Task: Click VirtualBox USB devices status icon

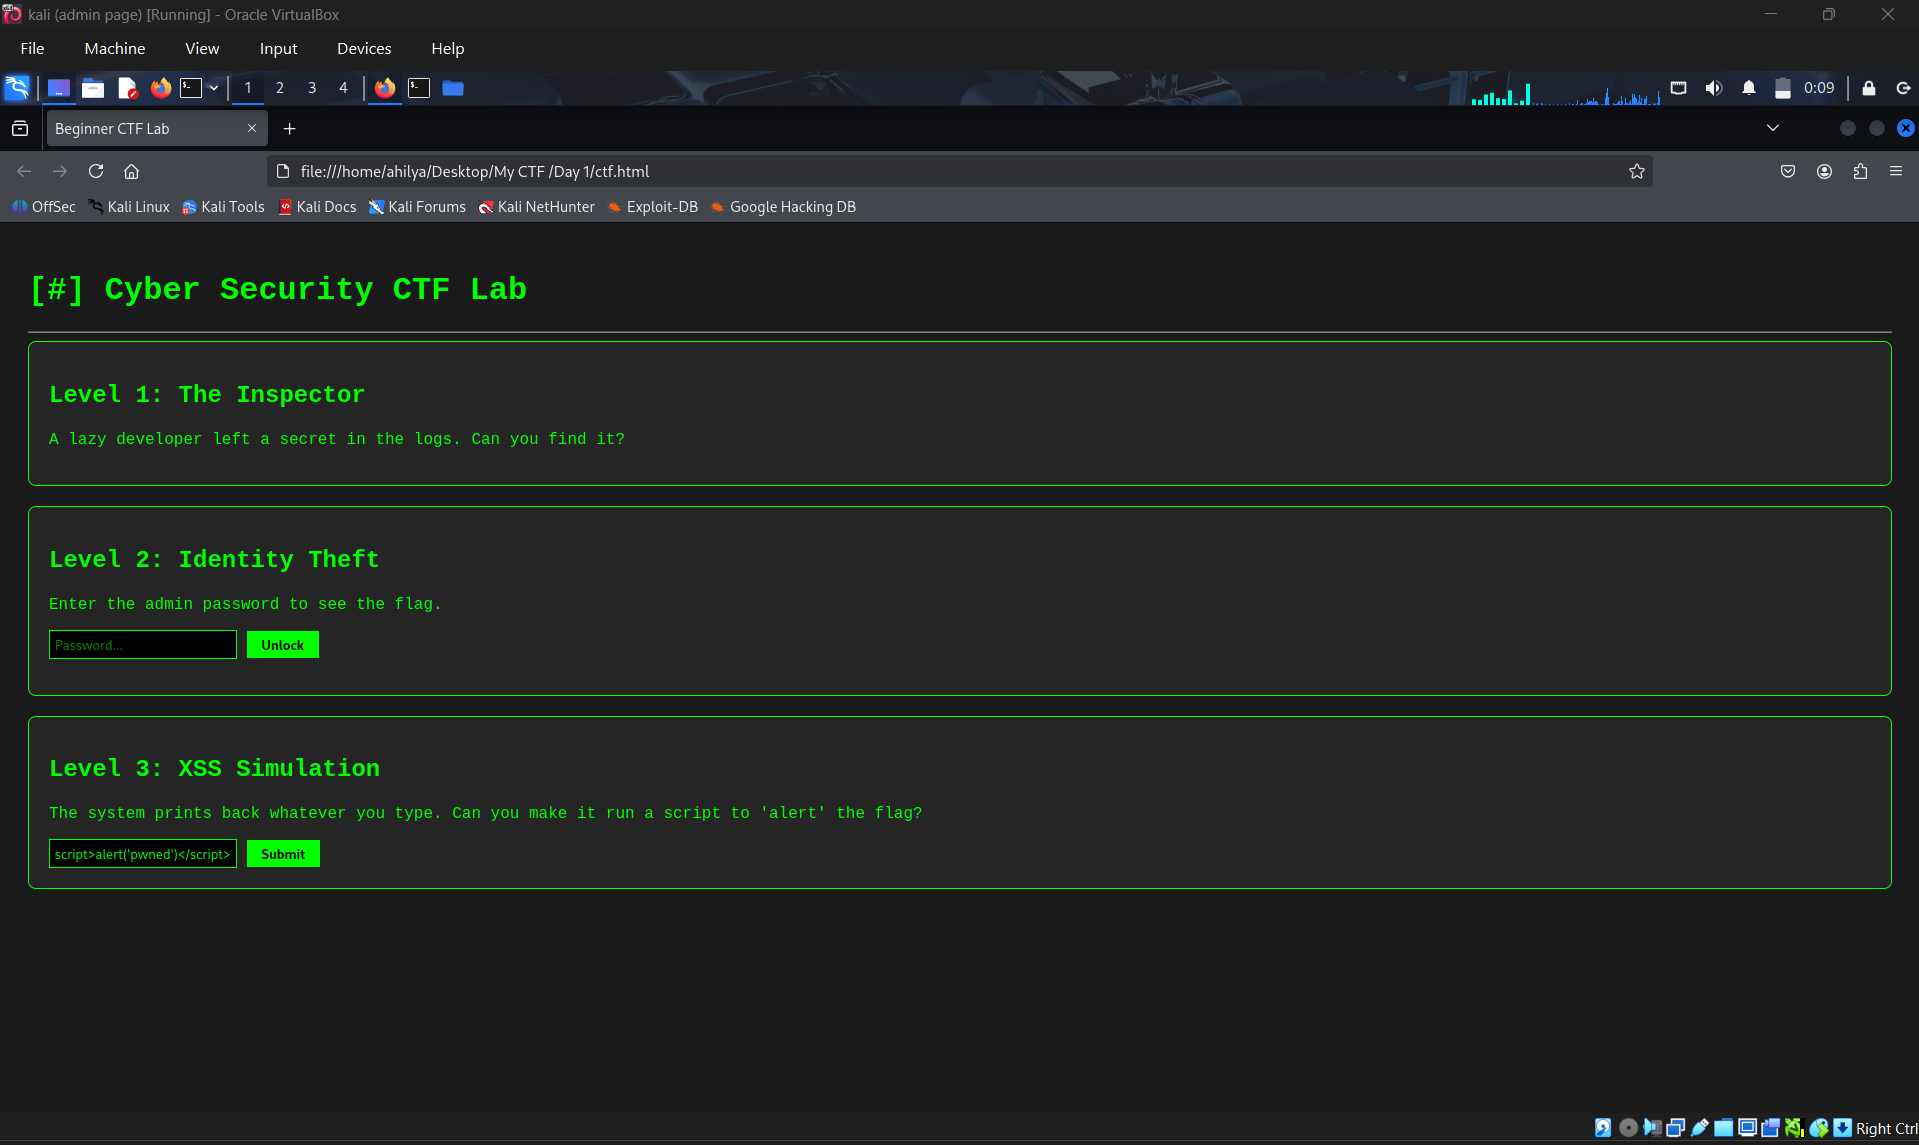Action: [x=1699, y=1128]
